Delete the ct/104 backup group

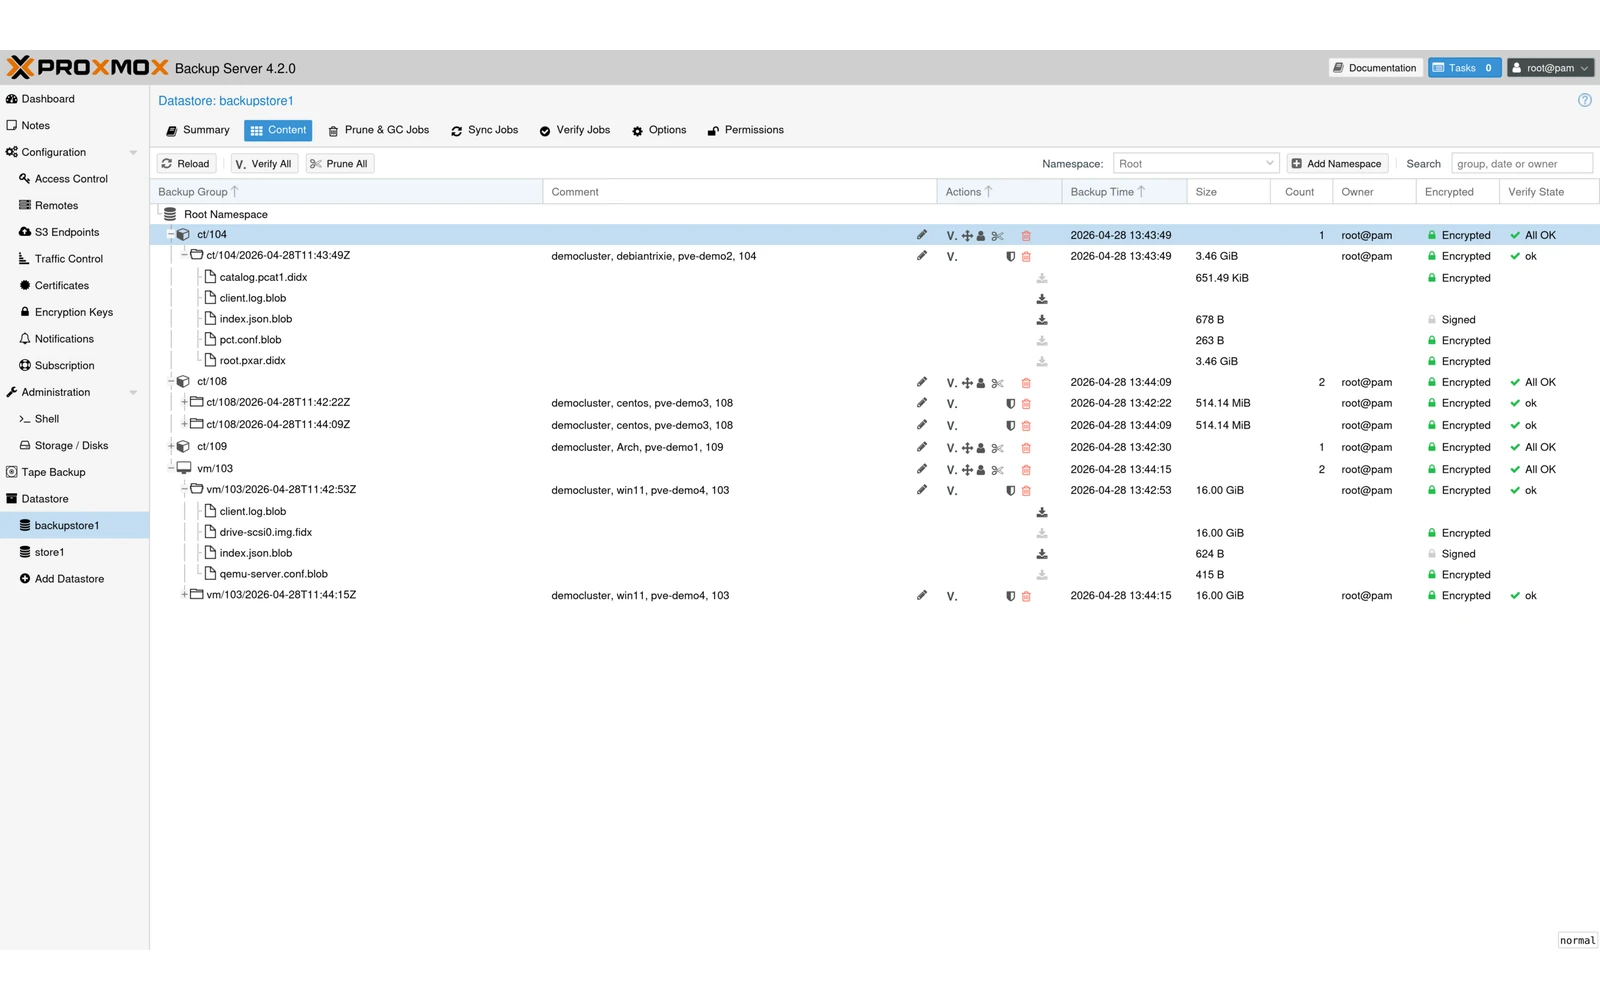click(x=1026, y=236)
